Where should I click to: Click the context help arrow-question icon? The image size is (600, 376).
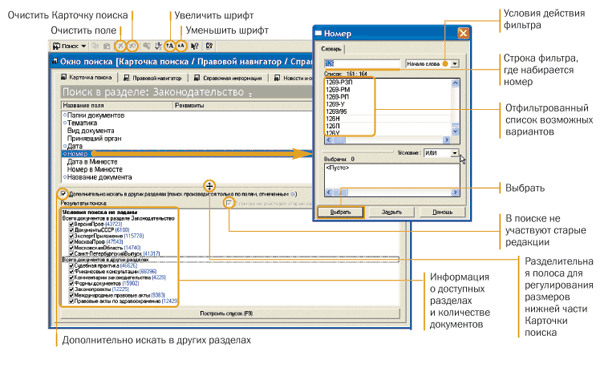(194, 46)
